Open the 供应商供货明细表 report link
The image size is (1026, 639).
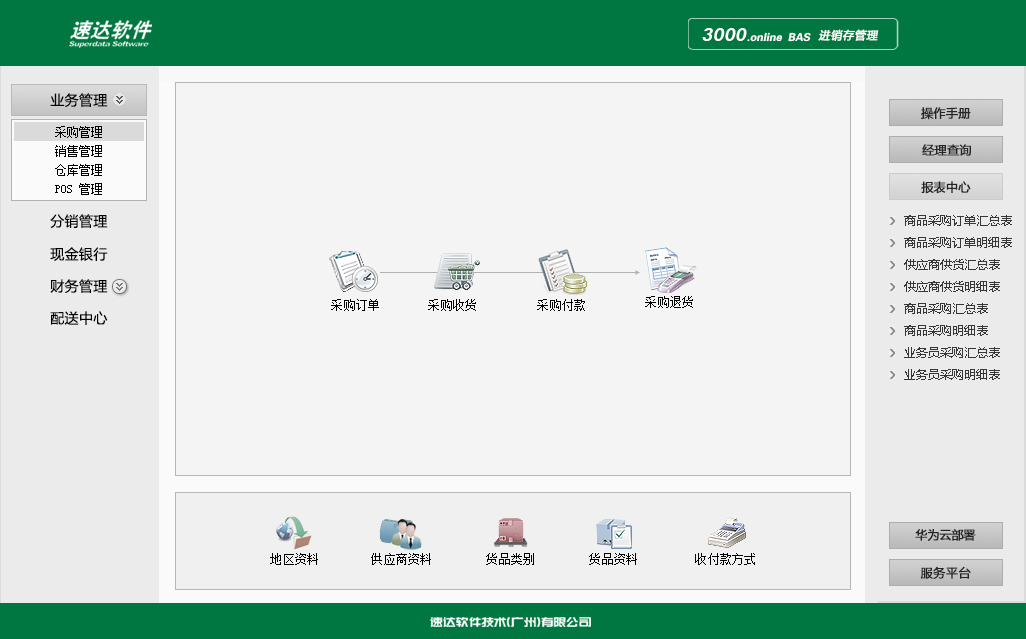pos(952,287)
